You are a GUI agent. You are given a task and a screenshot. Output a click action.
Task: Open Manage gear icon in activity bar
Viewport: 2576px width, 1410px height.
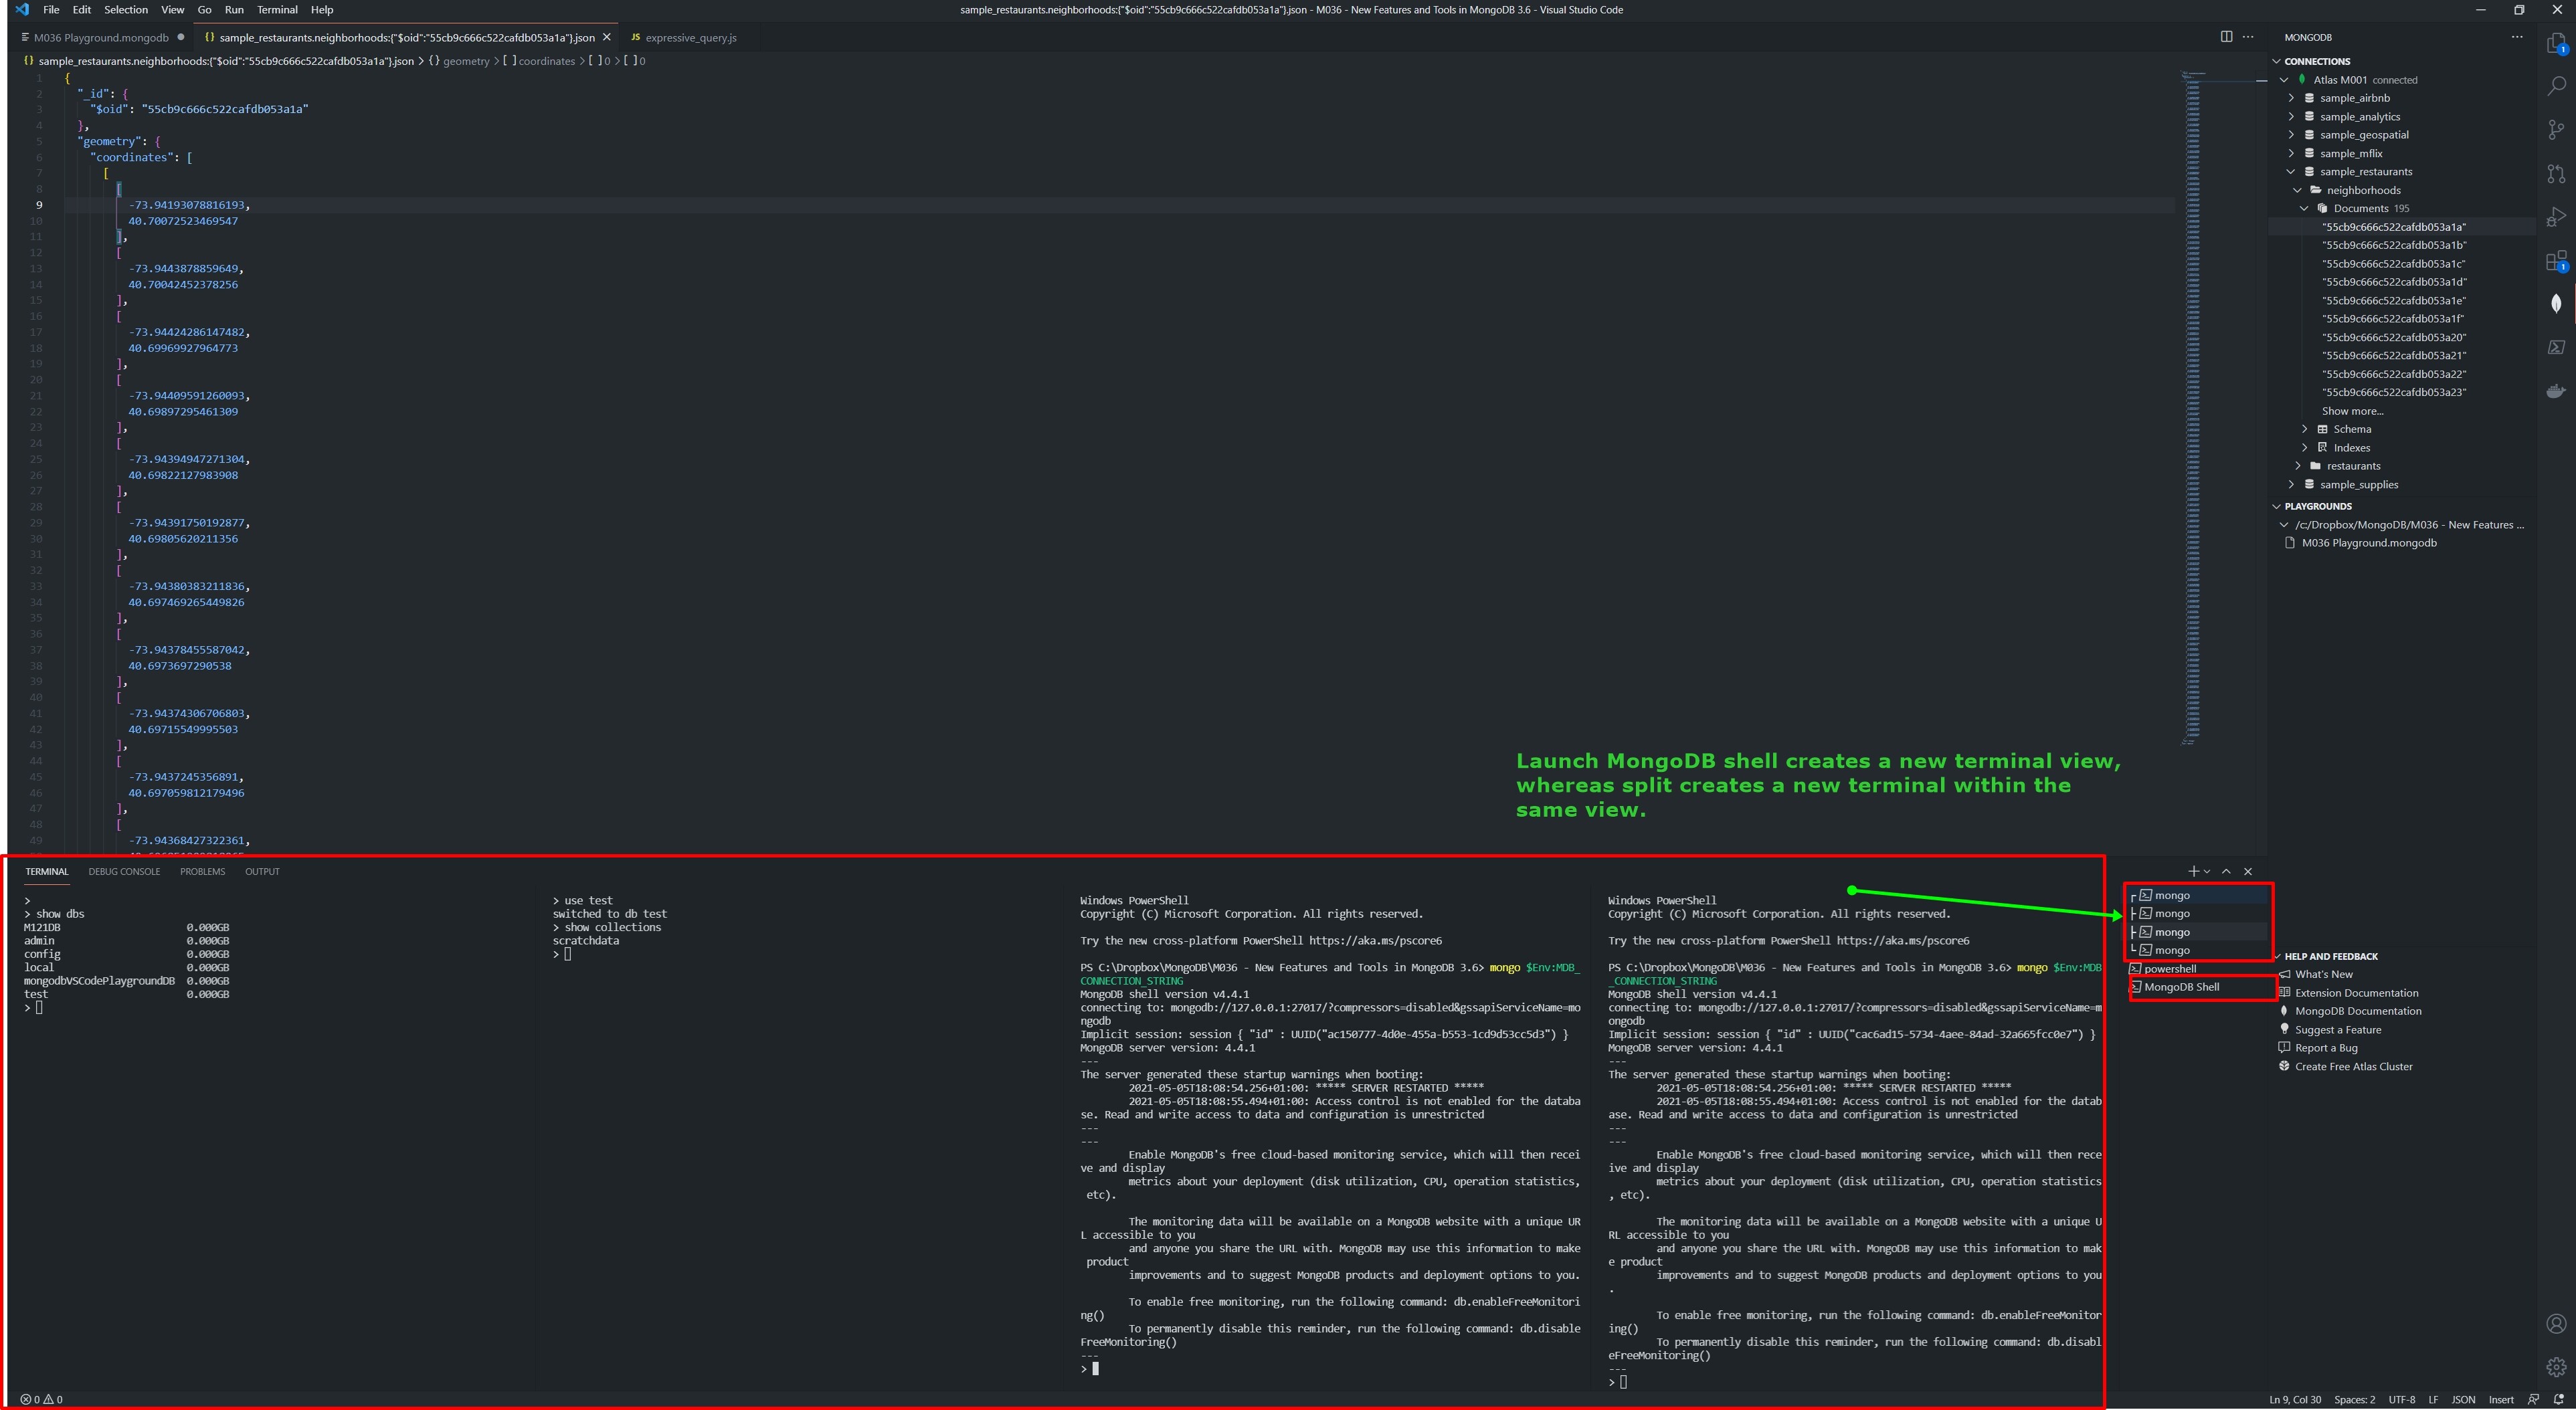[2556, 1366]
